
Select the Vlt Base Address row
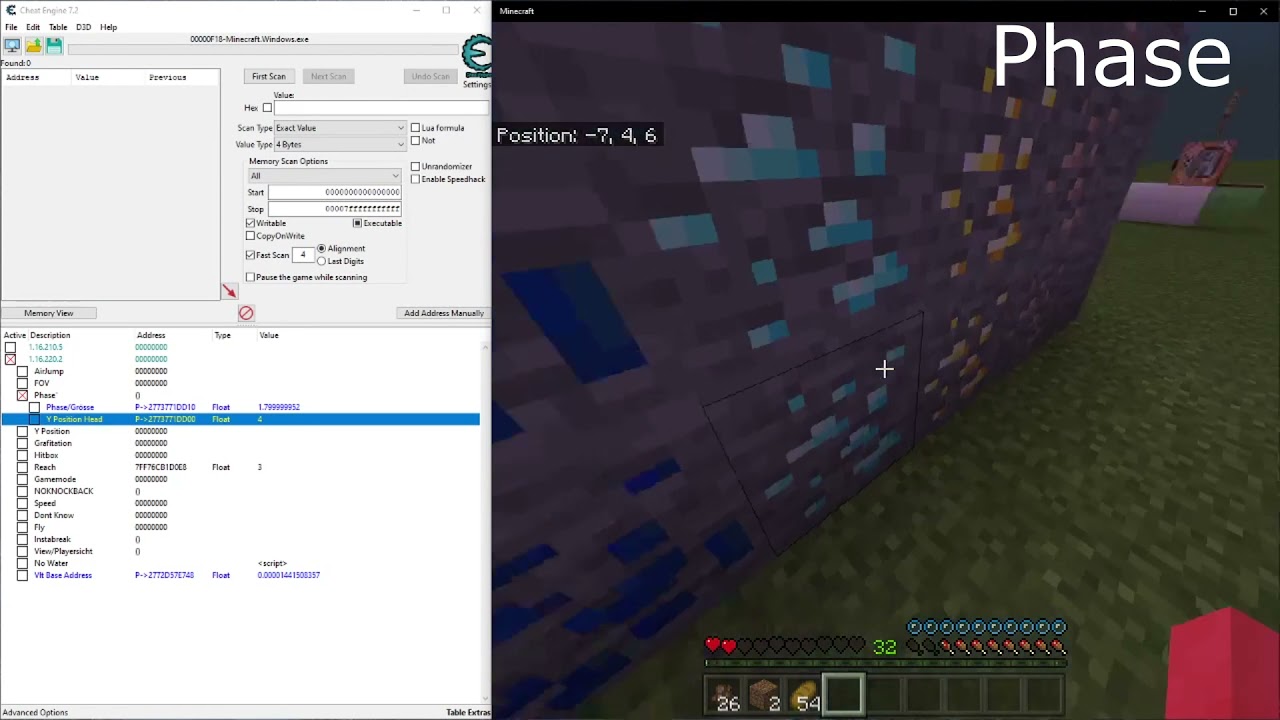point(240,575)
